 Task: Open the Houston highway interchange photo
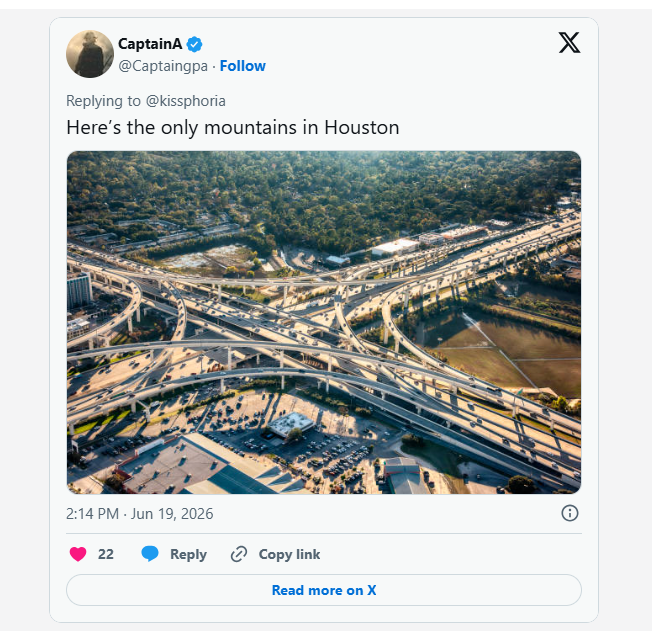(x=324, y=322)
